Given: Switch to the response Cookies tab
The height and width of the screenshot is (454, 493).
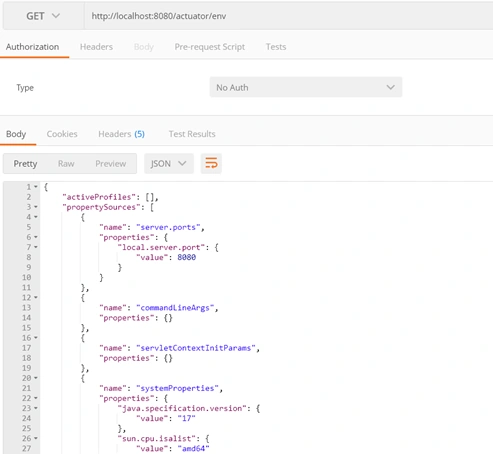Looking at the screenshot, I should [62, 134].
